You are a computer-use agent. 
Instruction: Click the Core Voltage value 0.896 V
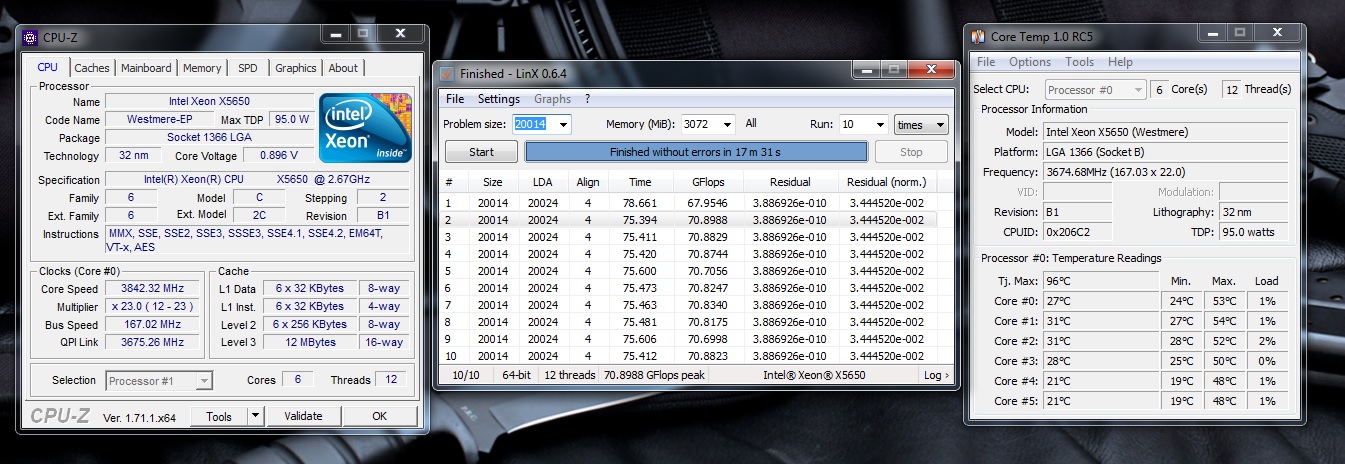point(271,156)
